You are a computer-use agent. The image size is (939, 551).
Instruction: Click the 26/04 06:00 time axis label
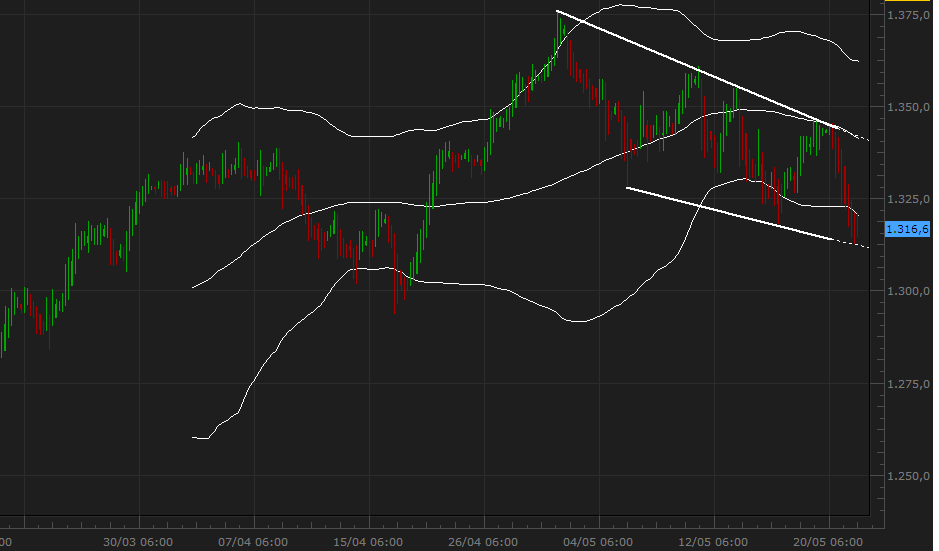click(483, 542)
